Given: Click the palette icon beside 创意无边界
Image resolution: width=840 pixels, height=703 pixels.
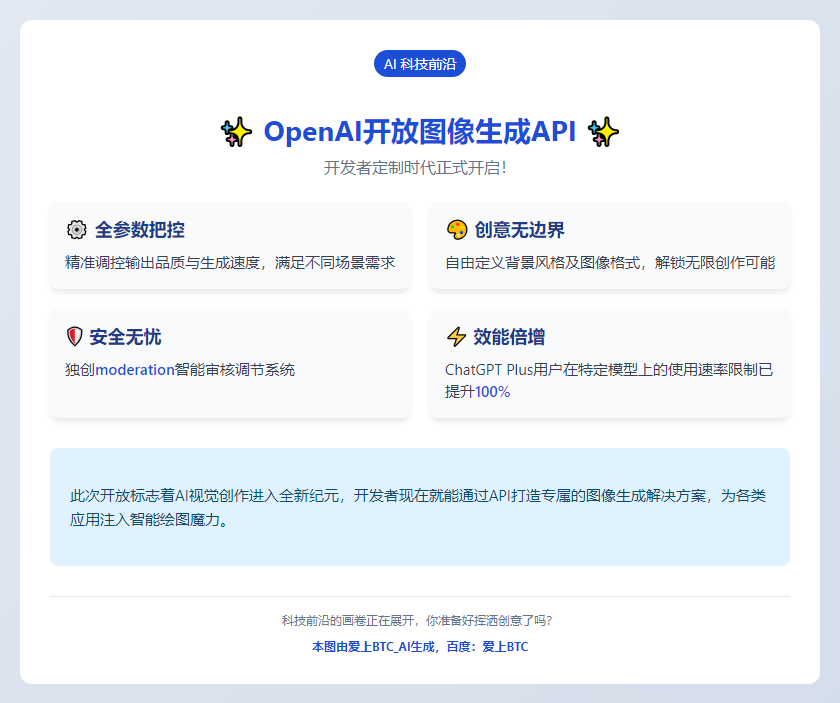Looking at the screenshot, I should 457,230.
